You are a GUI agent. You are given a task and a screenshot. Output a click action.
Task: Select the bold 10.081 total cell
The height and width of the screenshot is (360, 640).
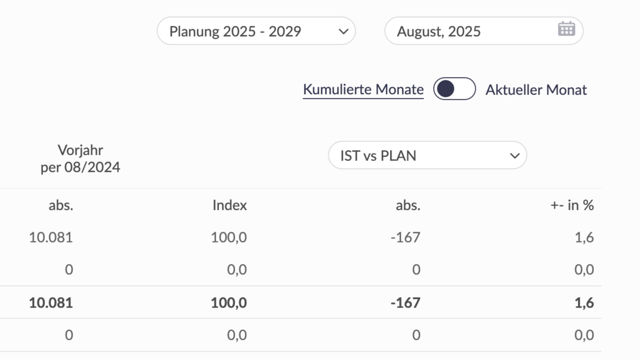click(x=51, y=303)
